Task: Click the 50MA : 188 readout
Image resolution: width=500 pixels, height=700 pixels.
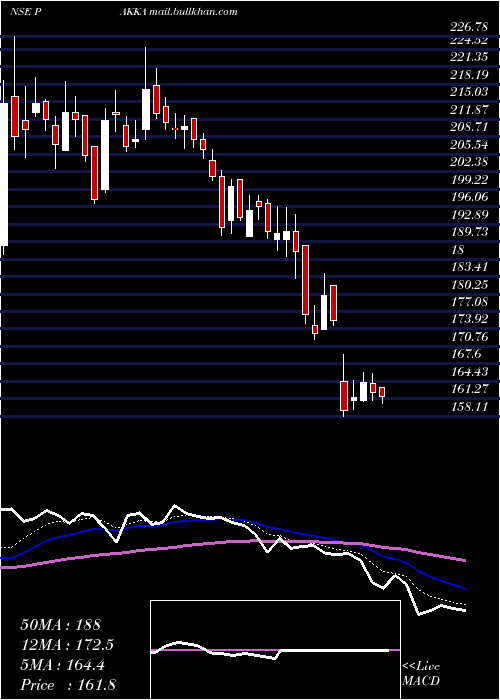Action: 61,625
